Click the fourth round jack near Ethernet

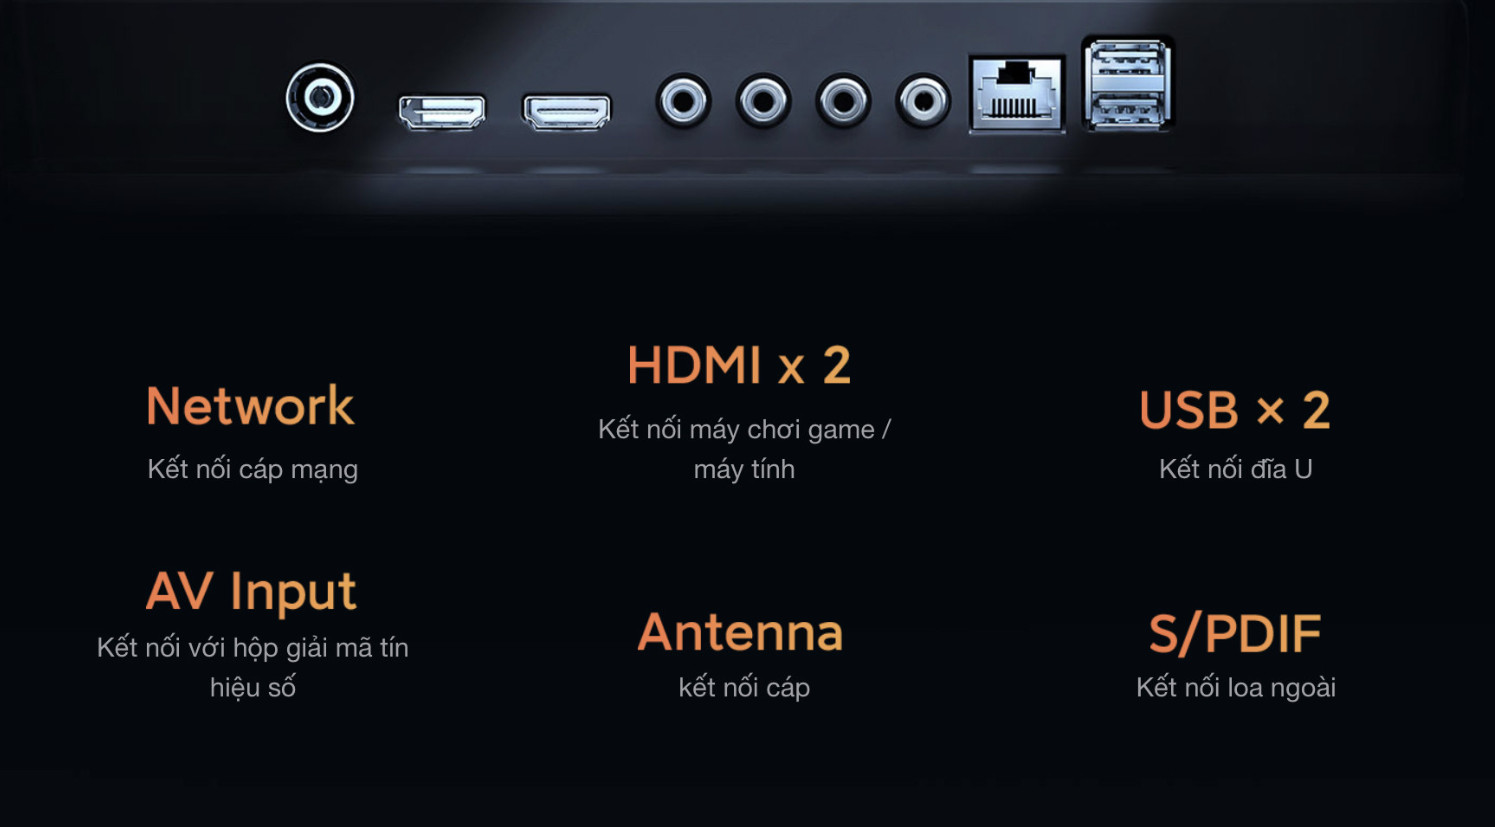(x=923, y=101)
